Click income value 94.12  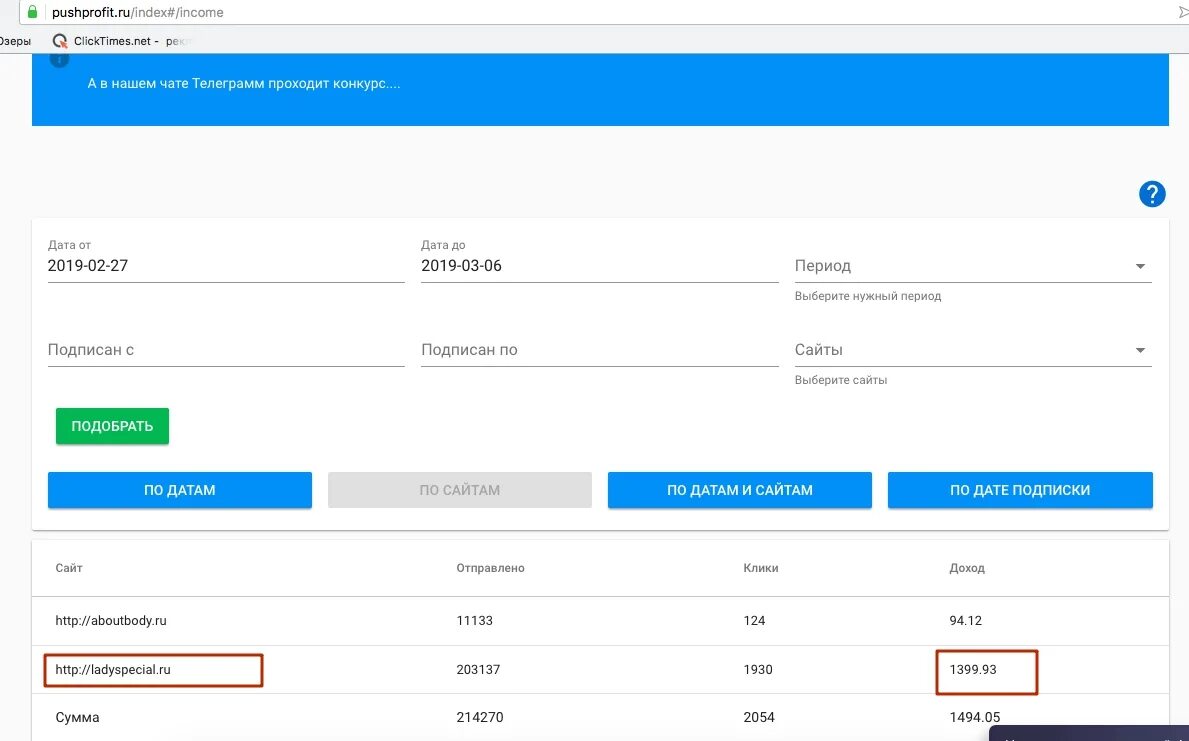965,620
